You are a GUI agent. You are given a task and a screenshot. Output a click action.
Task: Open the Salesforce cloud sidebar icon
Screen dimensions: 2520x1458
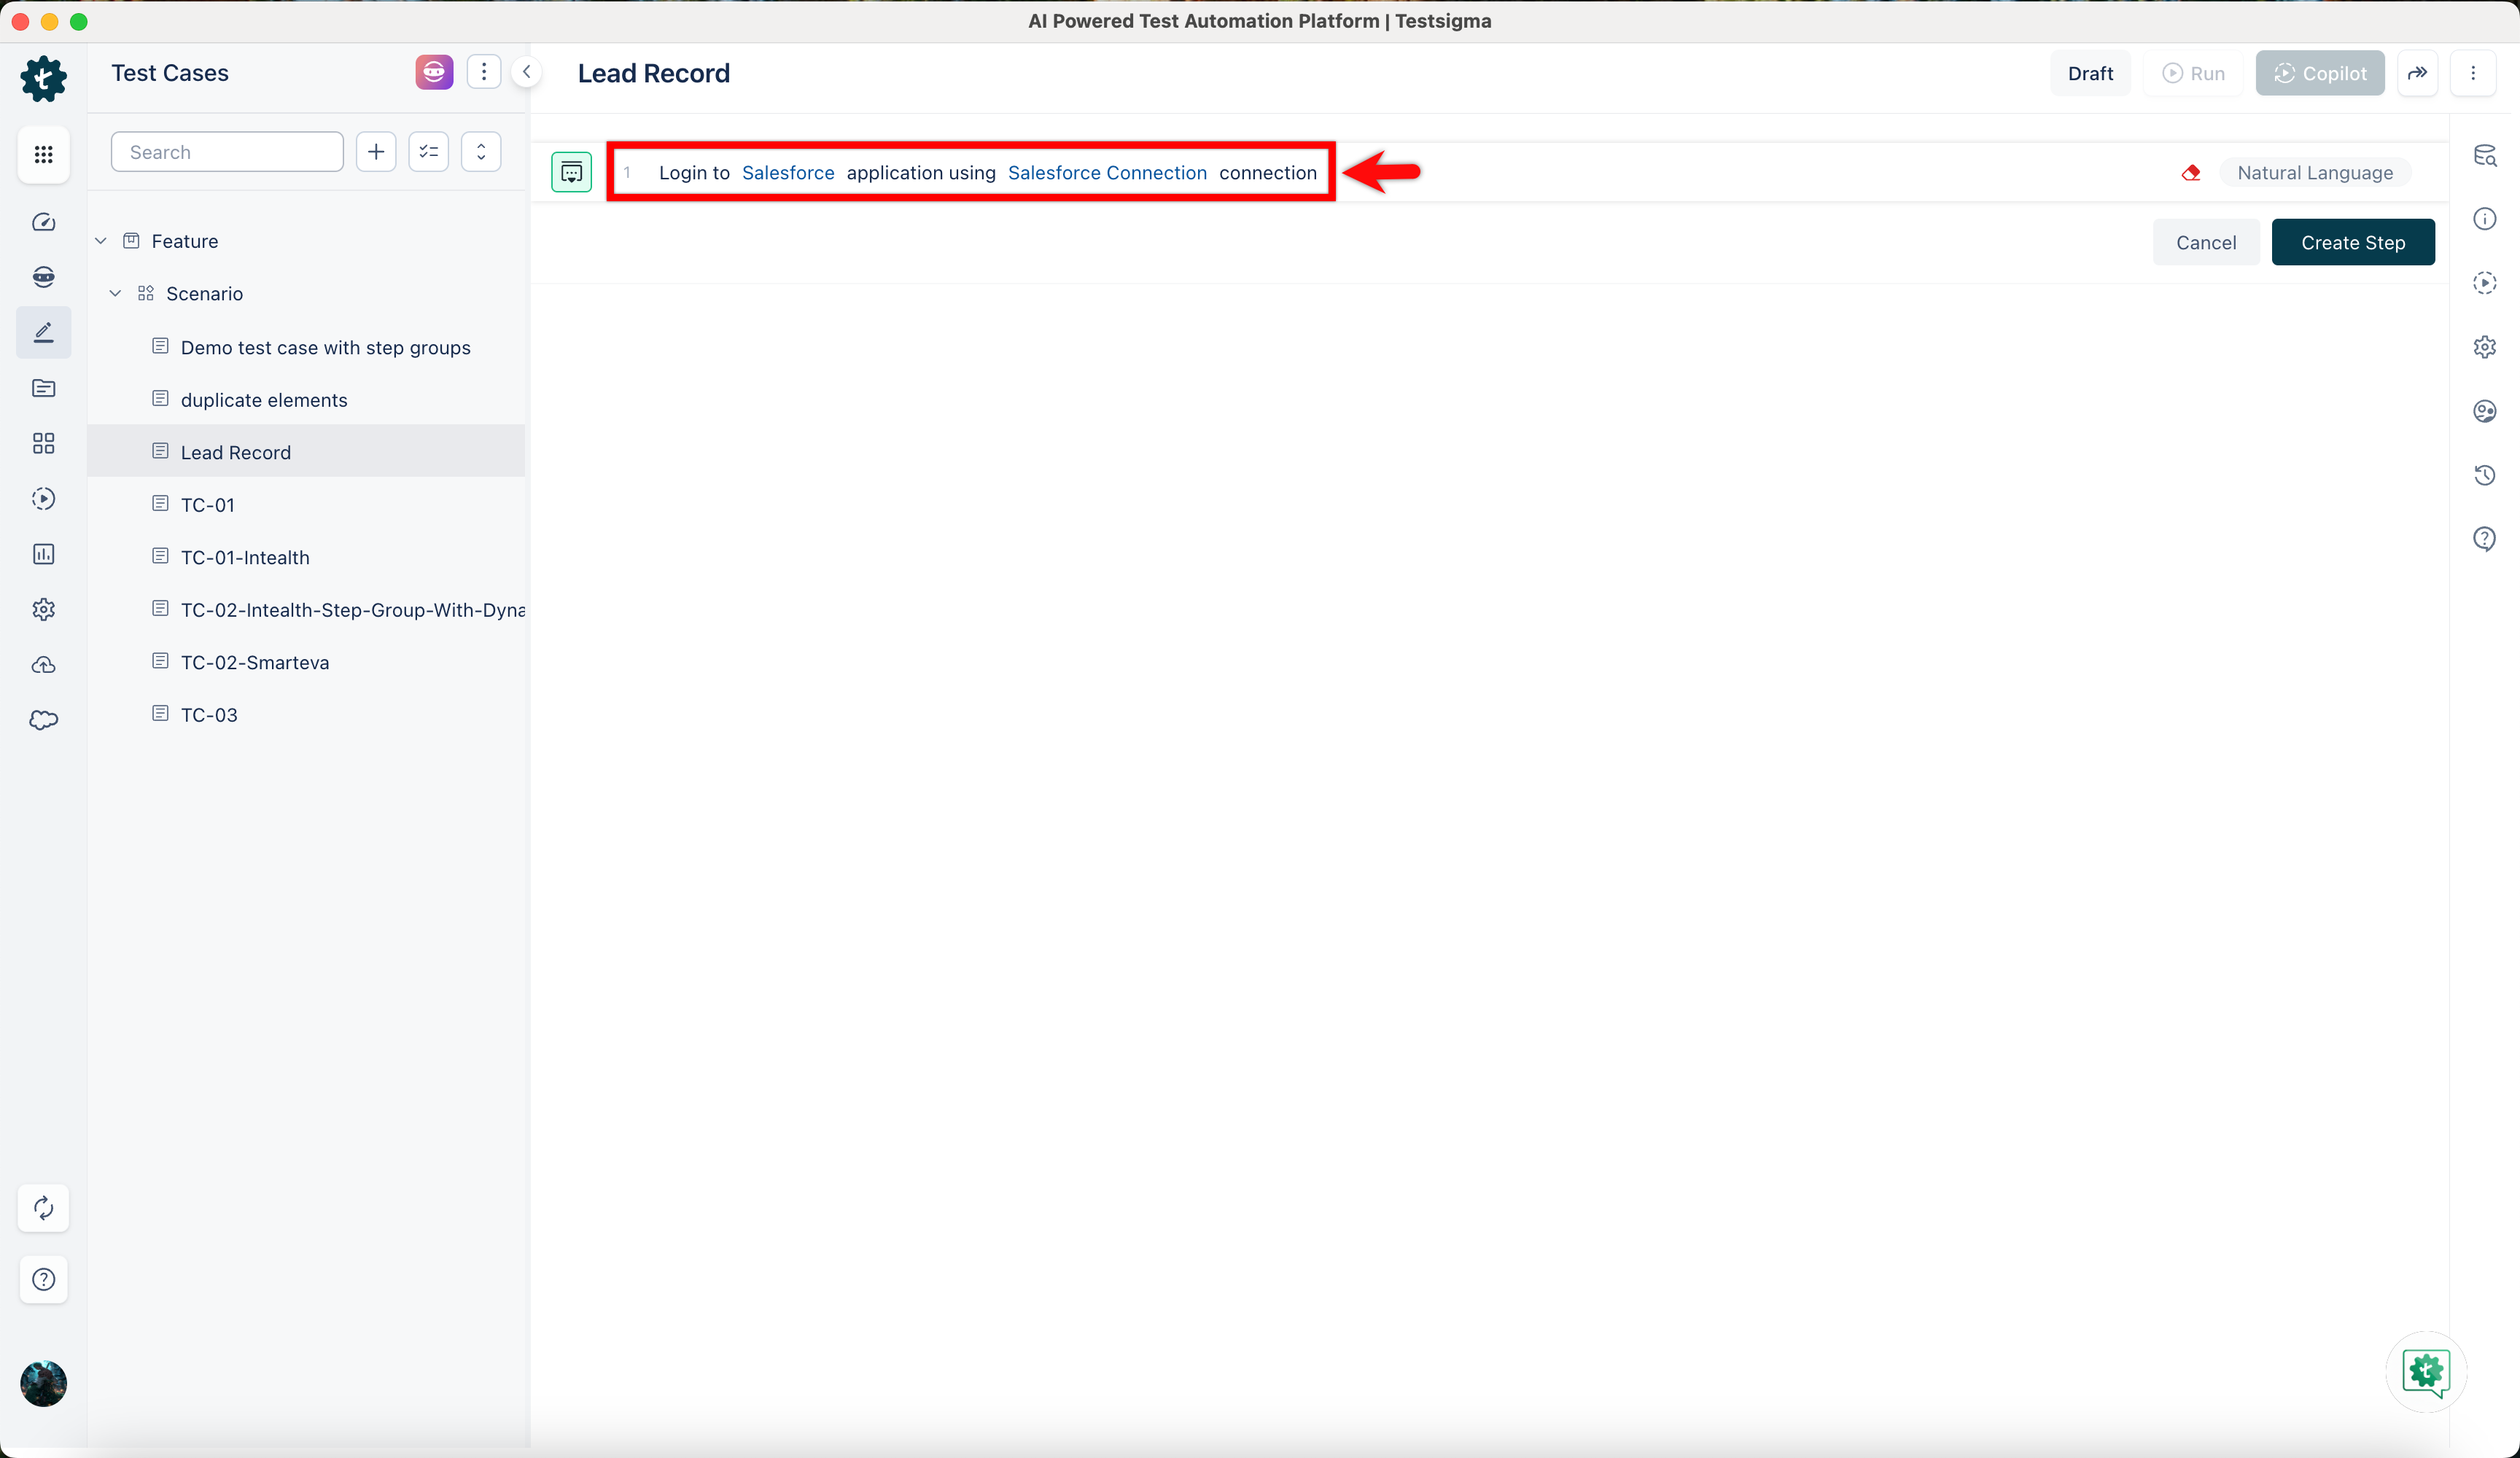pos(43,720)
